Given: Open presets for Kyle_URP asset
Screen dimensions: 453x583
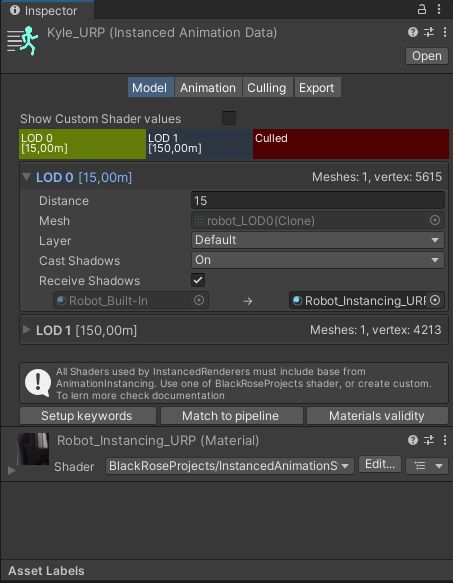Looking at the screenshot, I should (429, 32).
